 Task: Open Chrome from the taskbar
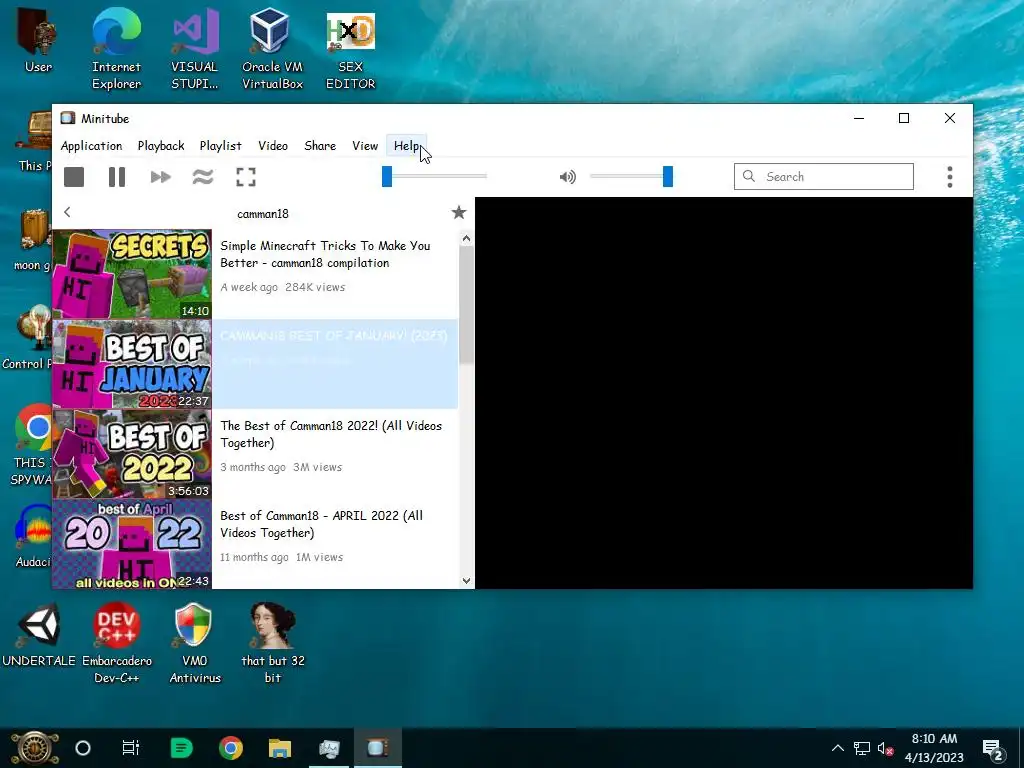click(x=231, y=748)
